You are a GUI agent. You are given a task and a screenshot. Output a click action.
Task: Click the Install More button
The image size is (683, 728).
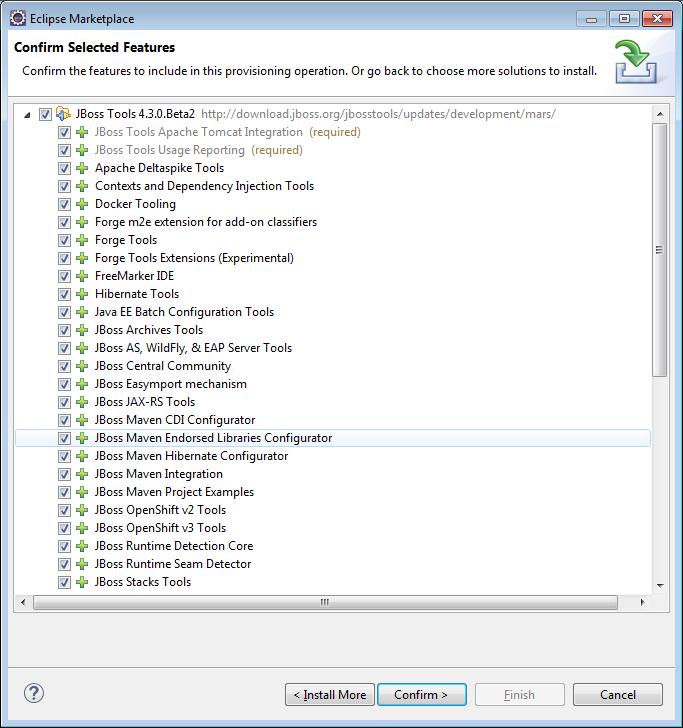[330, 695]
